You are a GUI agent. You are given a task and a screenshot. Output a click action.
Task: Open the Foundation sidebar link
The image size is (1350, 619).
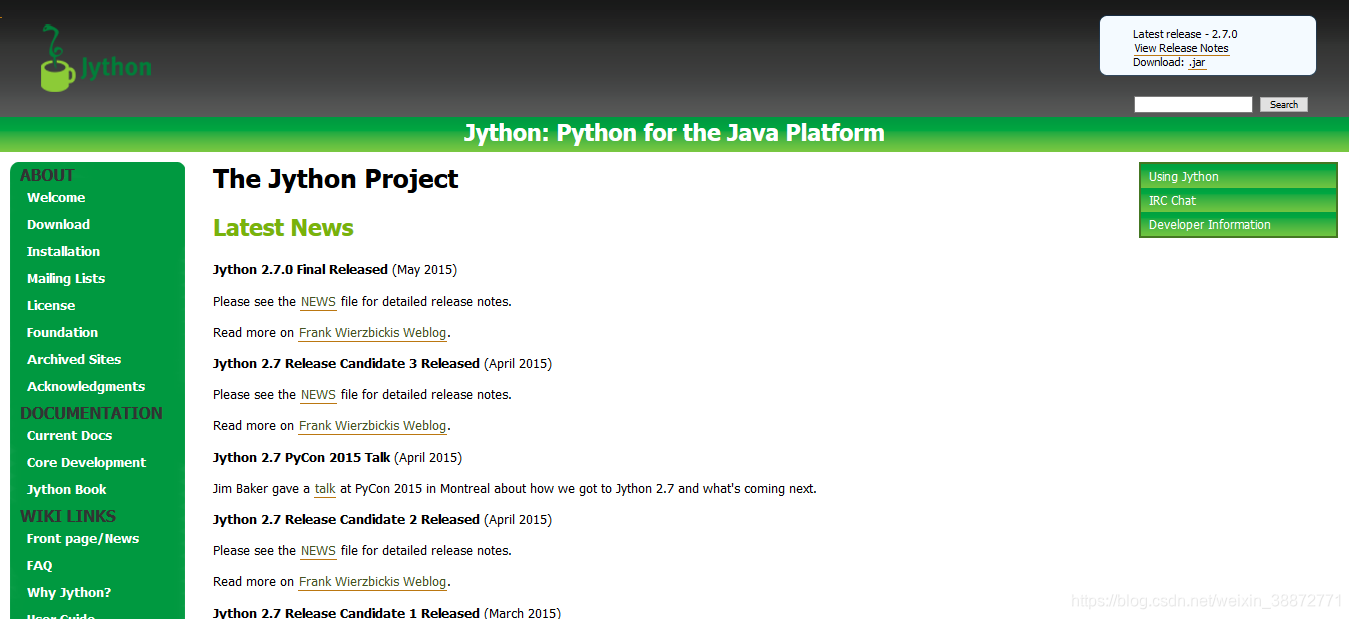(62, 333)
